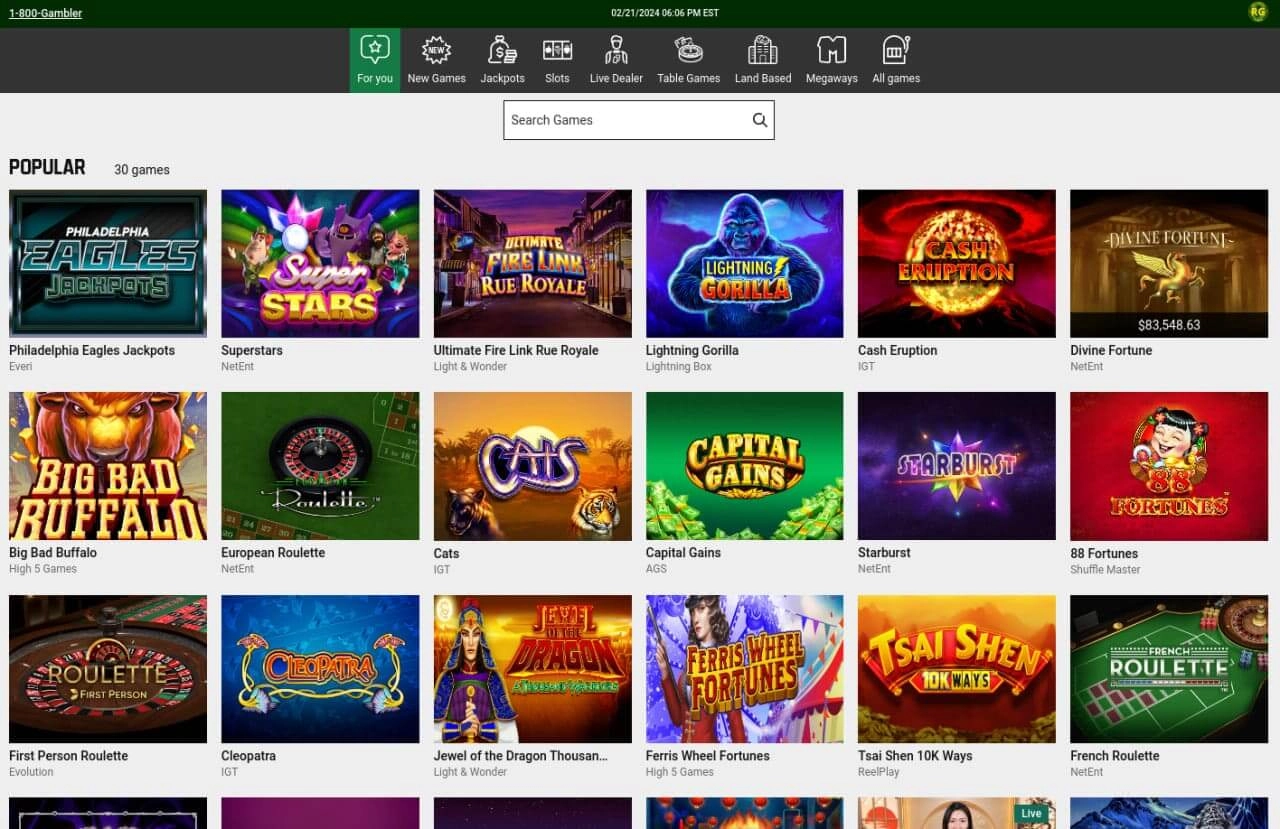Launch the Starburst game thumbnail
The image size is (1280, 829).
pos(956,466)
